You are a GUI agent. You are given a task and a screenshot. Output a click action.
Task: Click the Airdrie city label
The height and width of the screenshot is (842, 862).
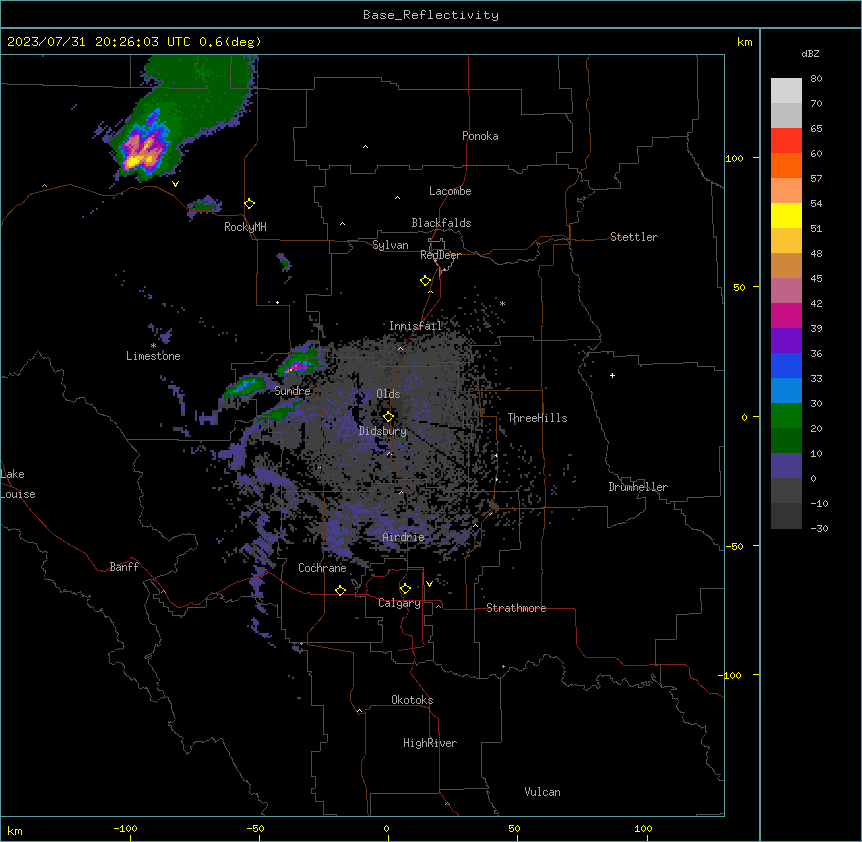(x=403, y=537)
